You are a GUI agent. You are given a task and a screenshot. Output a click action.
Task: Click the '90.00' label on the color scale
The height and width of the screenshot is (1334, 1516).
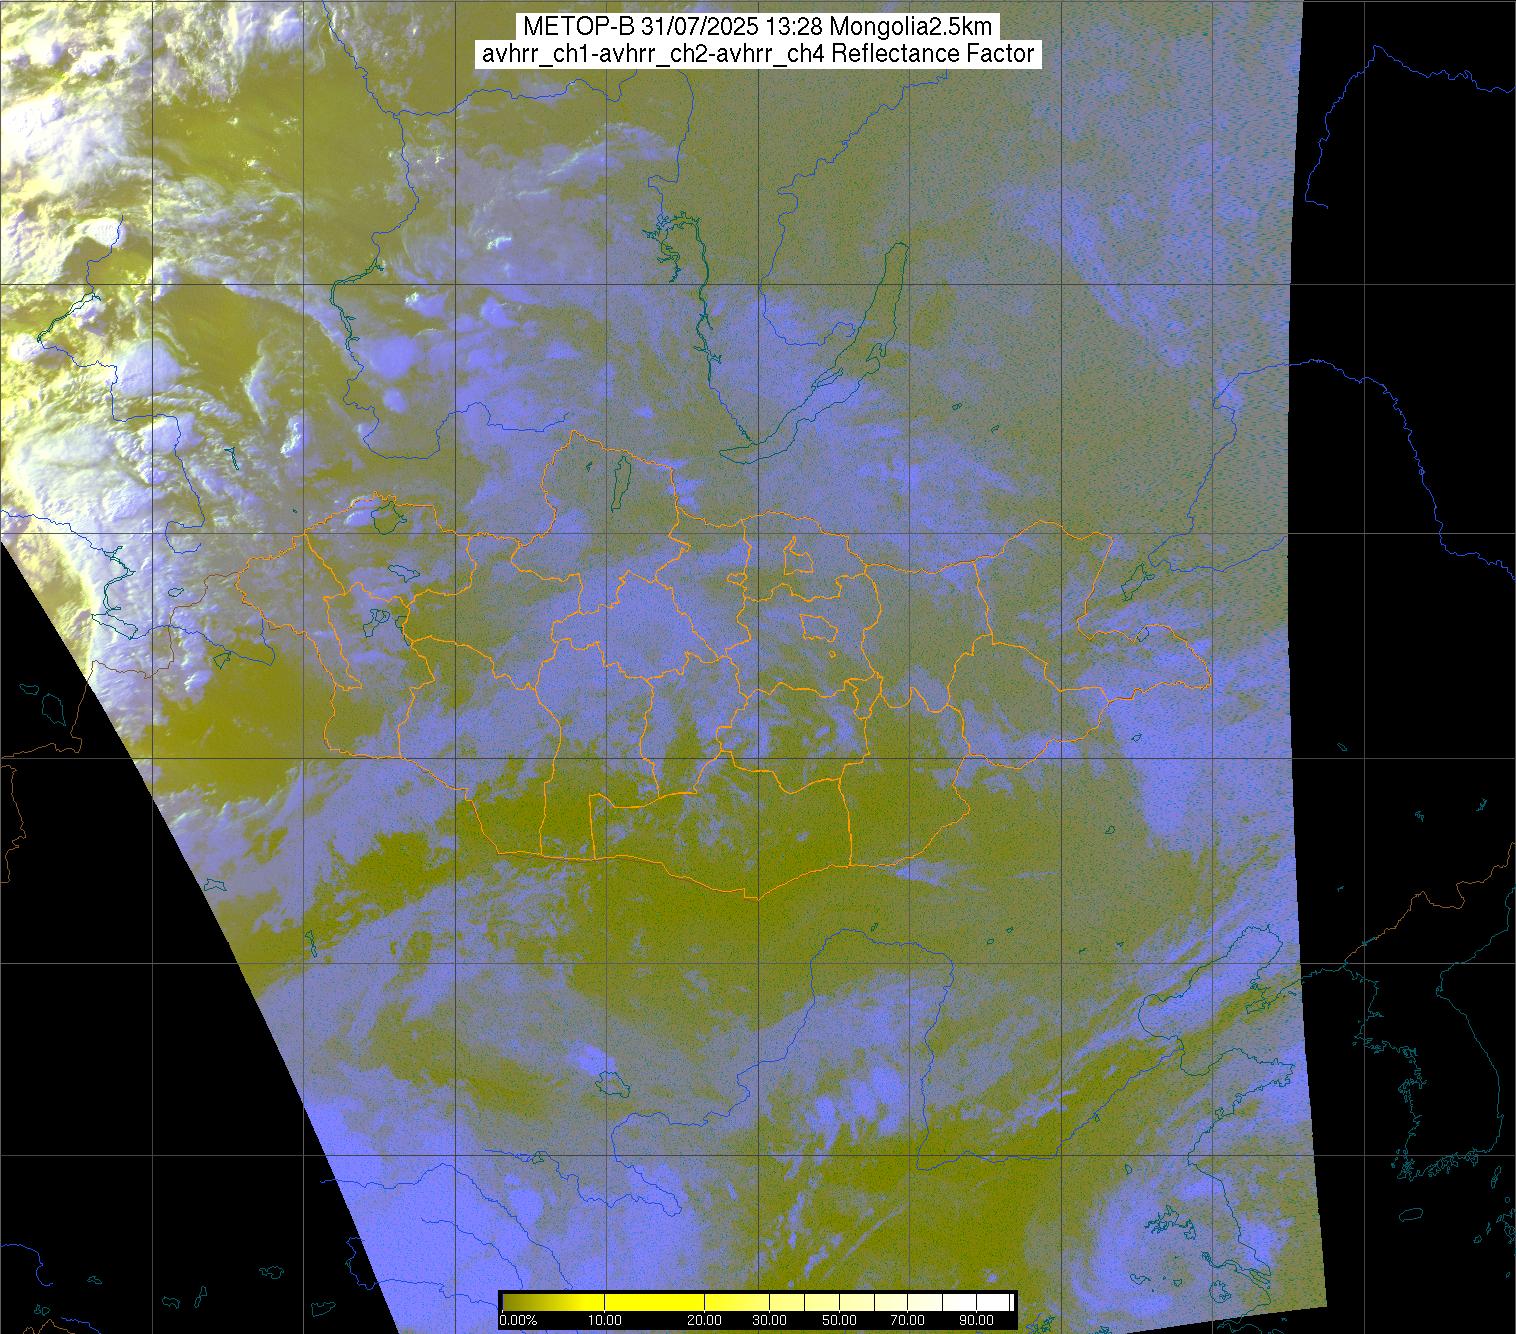[x=976, y=1320]
